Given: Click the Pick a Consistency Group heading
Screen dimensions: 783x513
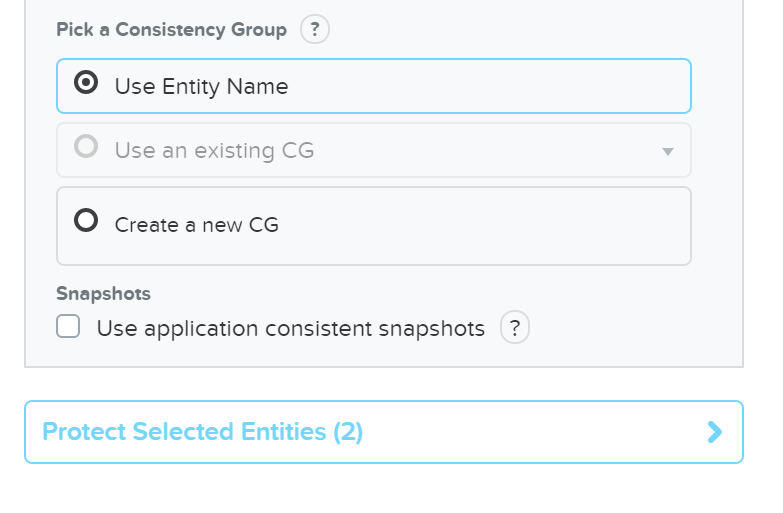Looking at the screenshot, I should (x=171, y=29).
